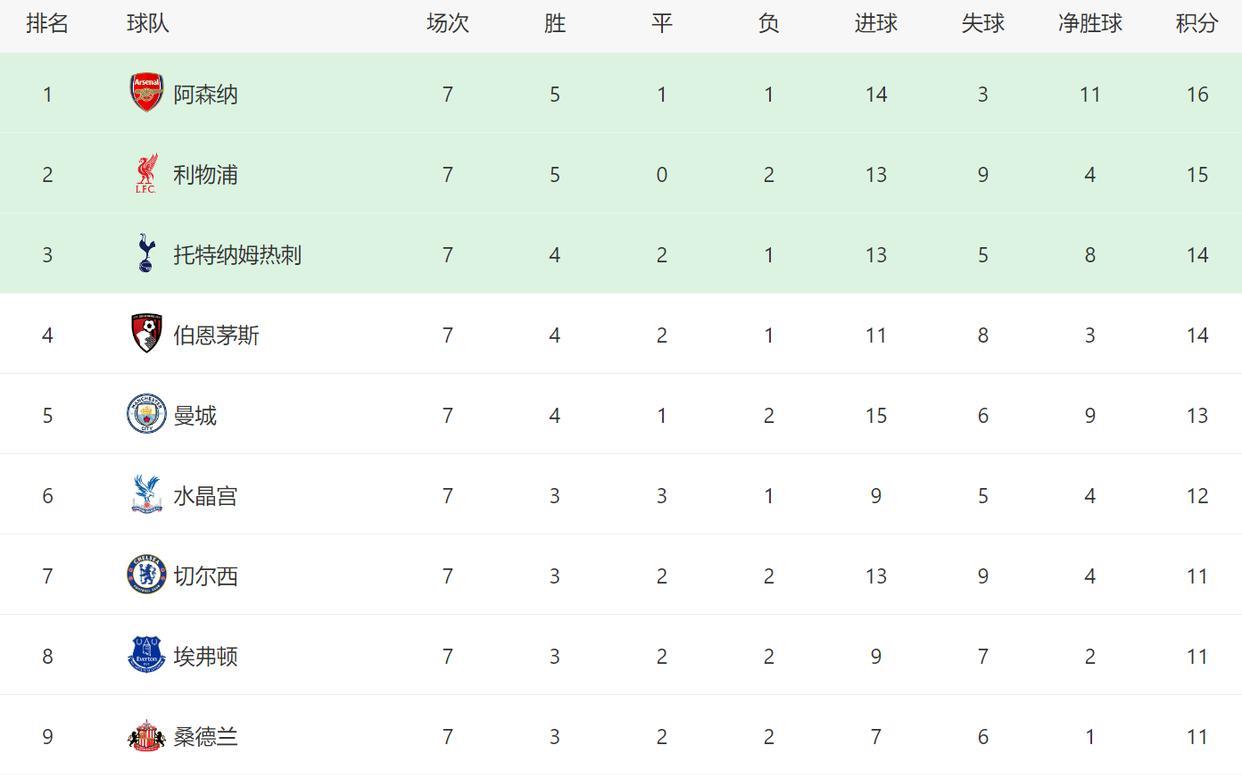Image resolution: width=1242 pixels, height=775 pixels.
Task: Select the 曼城 team name
Action: click(195, 415)
